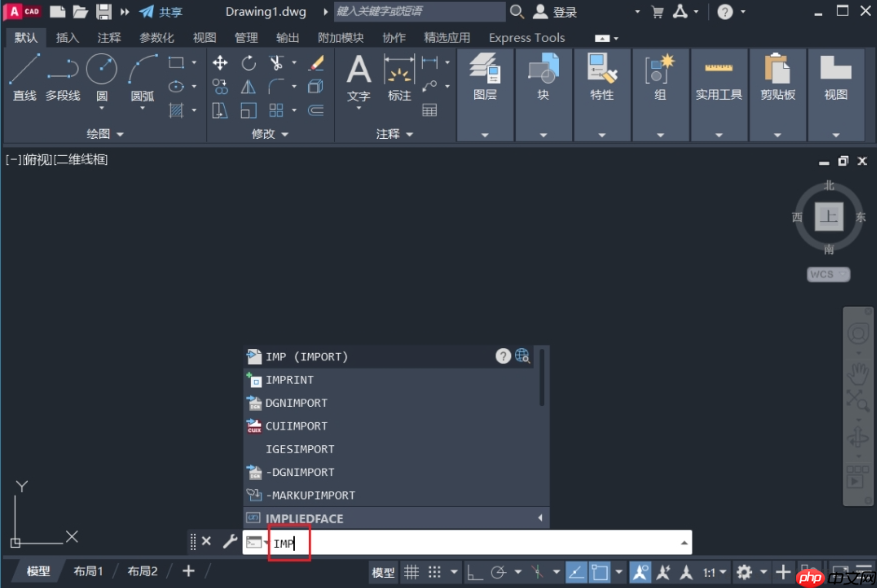Open the 实用工具 (Utilities) panel

719,94
